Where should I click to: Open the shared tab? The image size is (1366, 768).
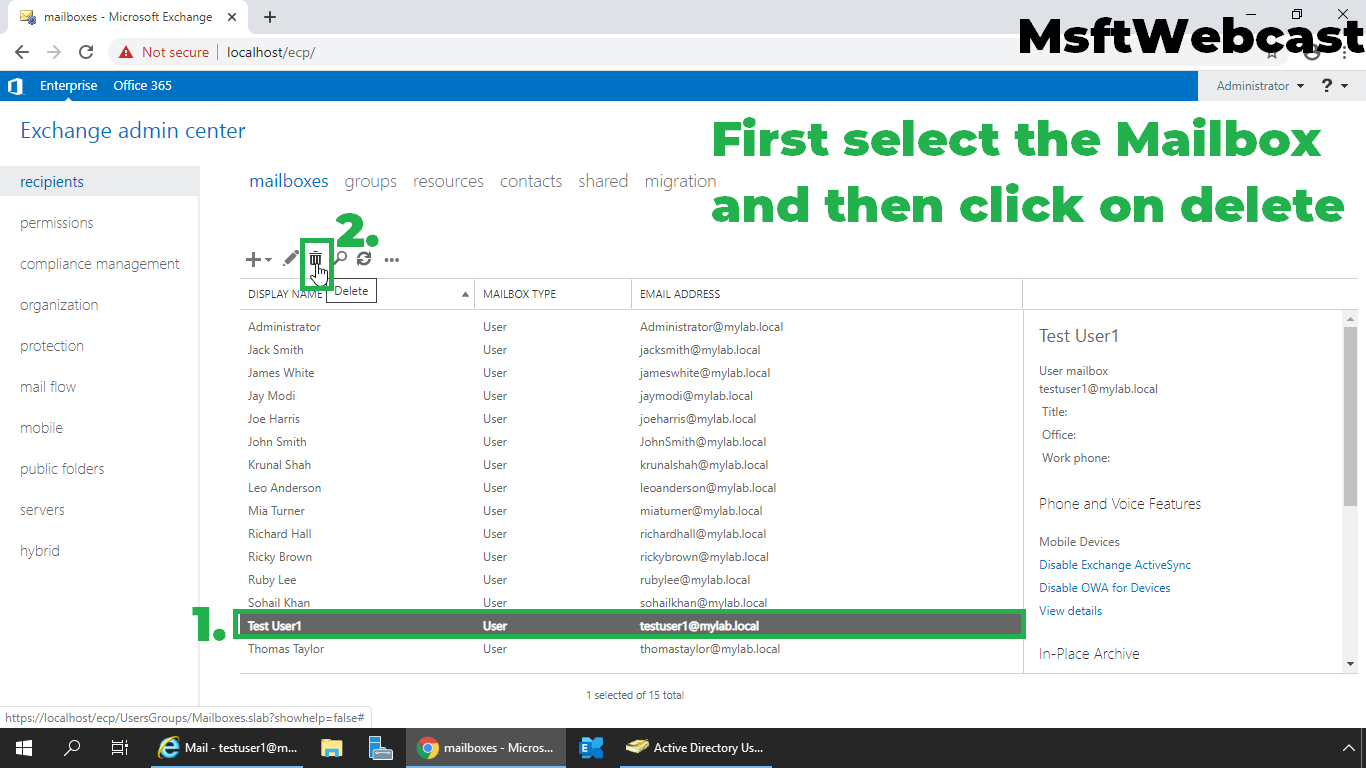[603, 181]
